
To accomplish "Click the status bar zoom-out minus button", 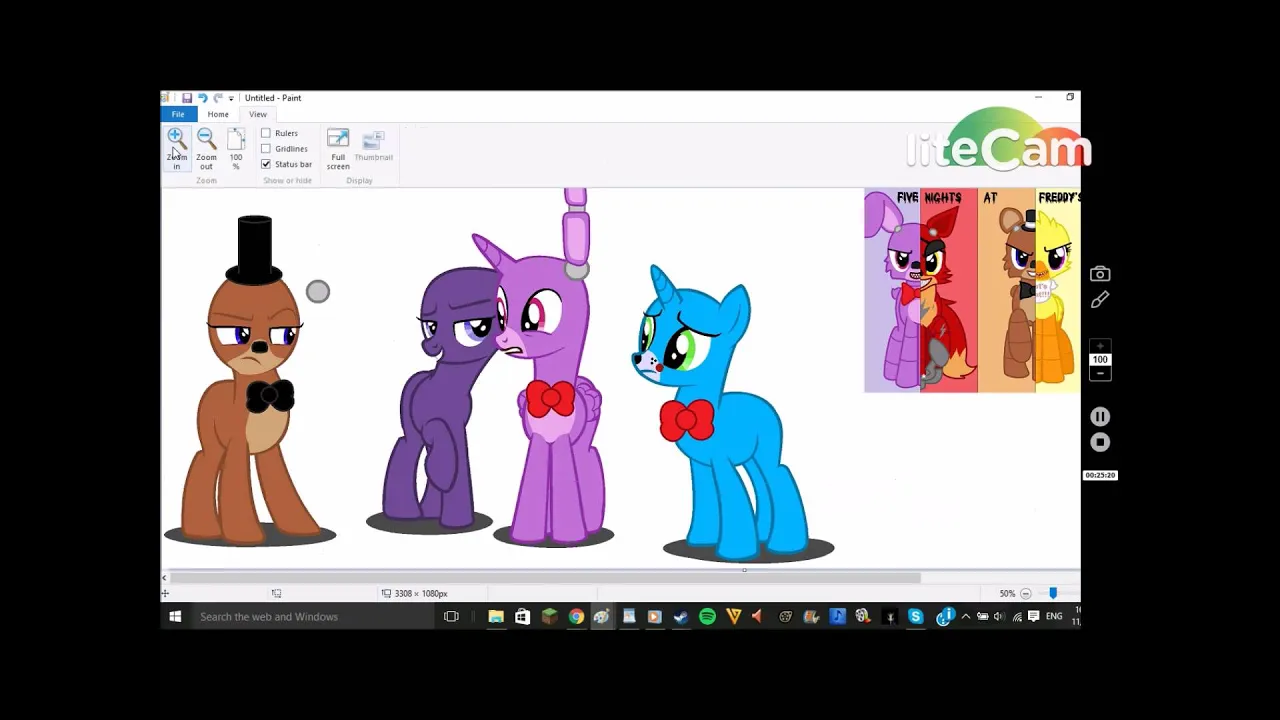I will tap(1025, 593).
